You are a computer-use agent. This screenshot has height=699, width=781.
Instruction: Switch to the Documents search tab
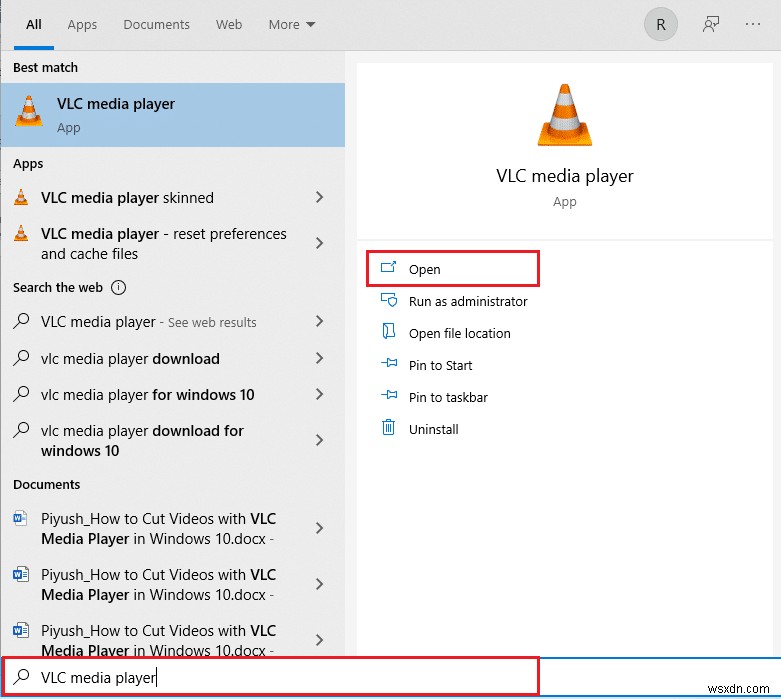click(156, 25)
